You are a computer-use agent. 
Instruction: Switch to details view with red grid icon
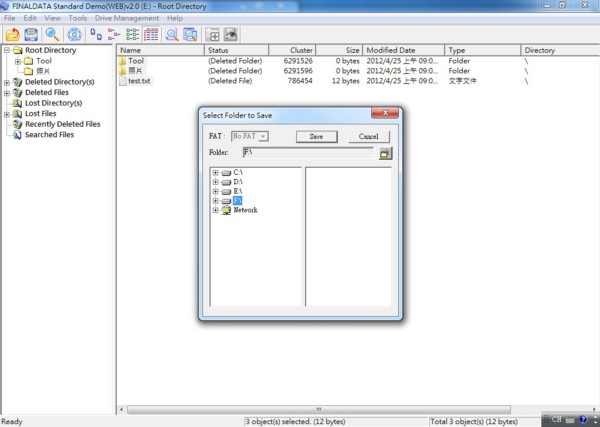pos(151,34)
